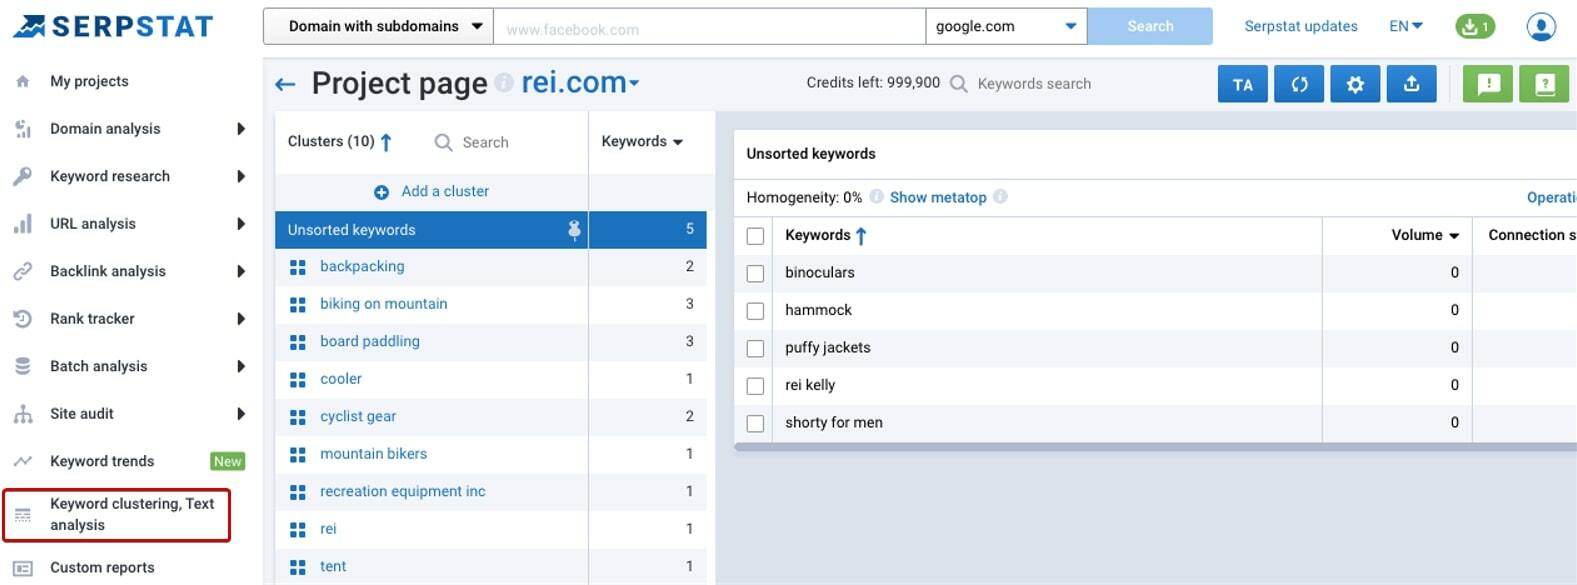Click the info icon after Show metatop
The width and height of the screenshot is (1577, 585).
(x=1000, y=197)
